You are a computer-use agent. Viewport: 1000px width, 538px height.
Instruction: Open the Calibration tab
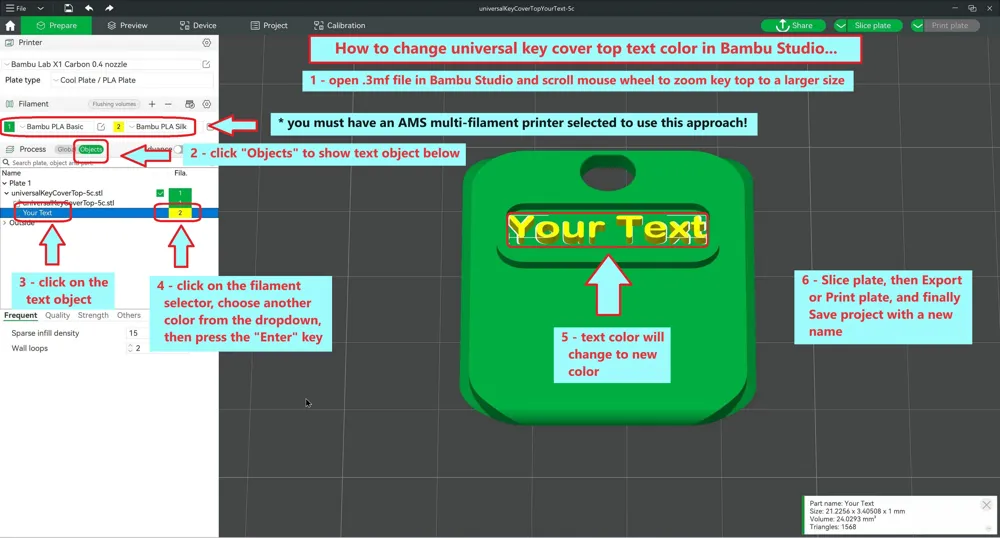coord(339,25)
